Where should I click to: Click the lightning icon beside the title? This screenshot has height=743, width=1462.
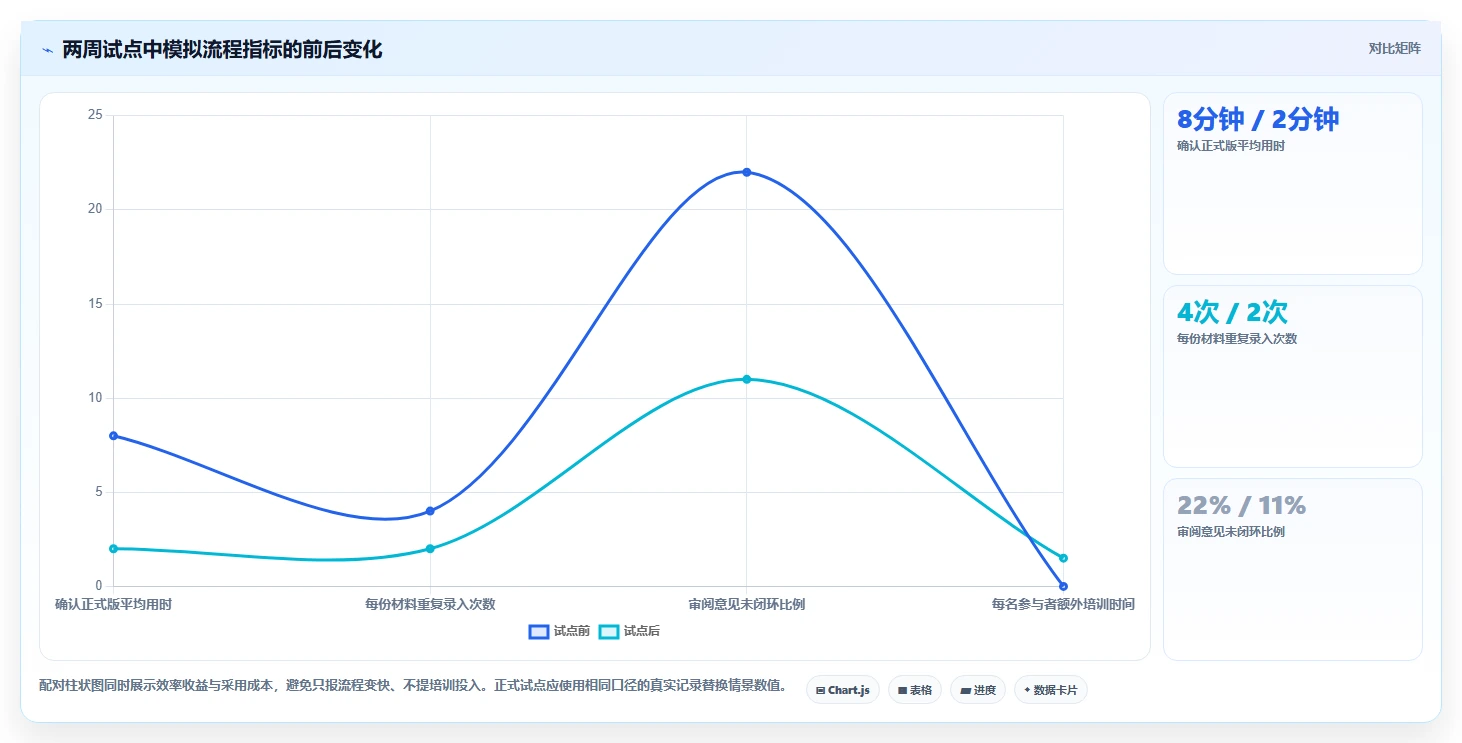click(47, 50)
